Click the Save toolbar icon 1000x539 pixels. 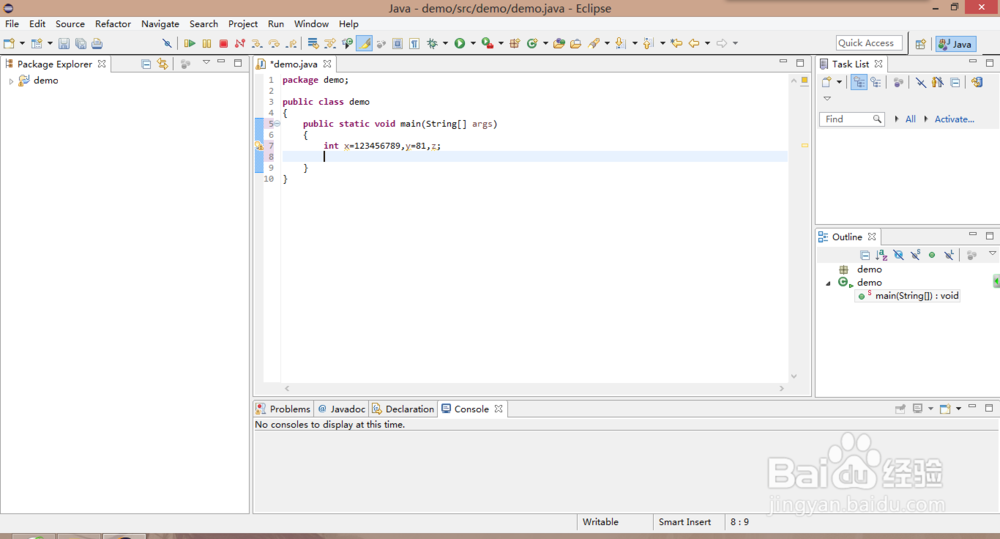coord(64,43)
